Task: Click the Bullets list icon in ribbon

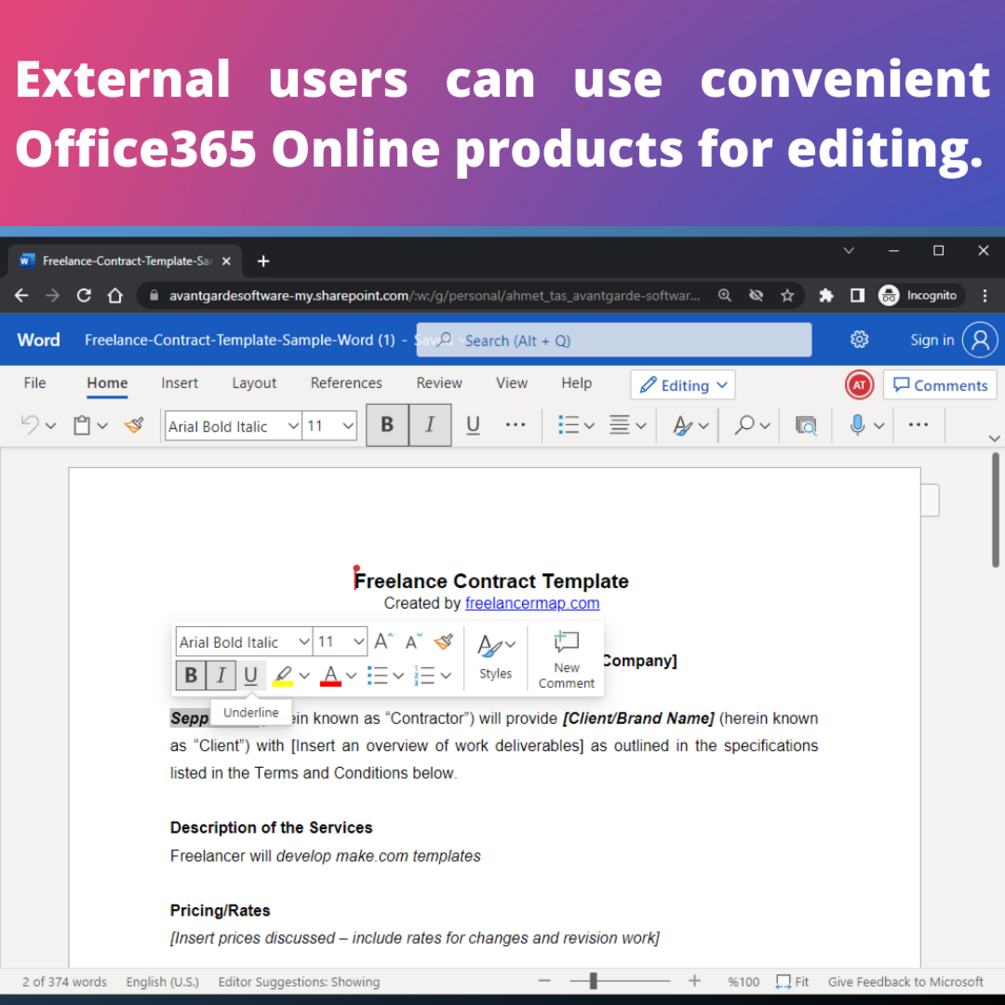Action: 569,425
